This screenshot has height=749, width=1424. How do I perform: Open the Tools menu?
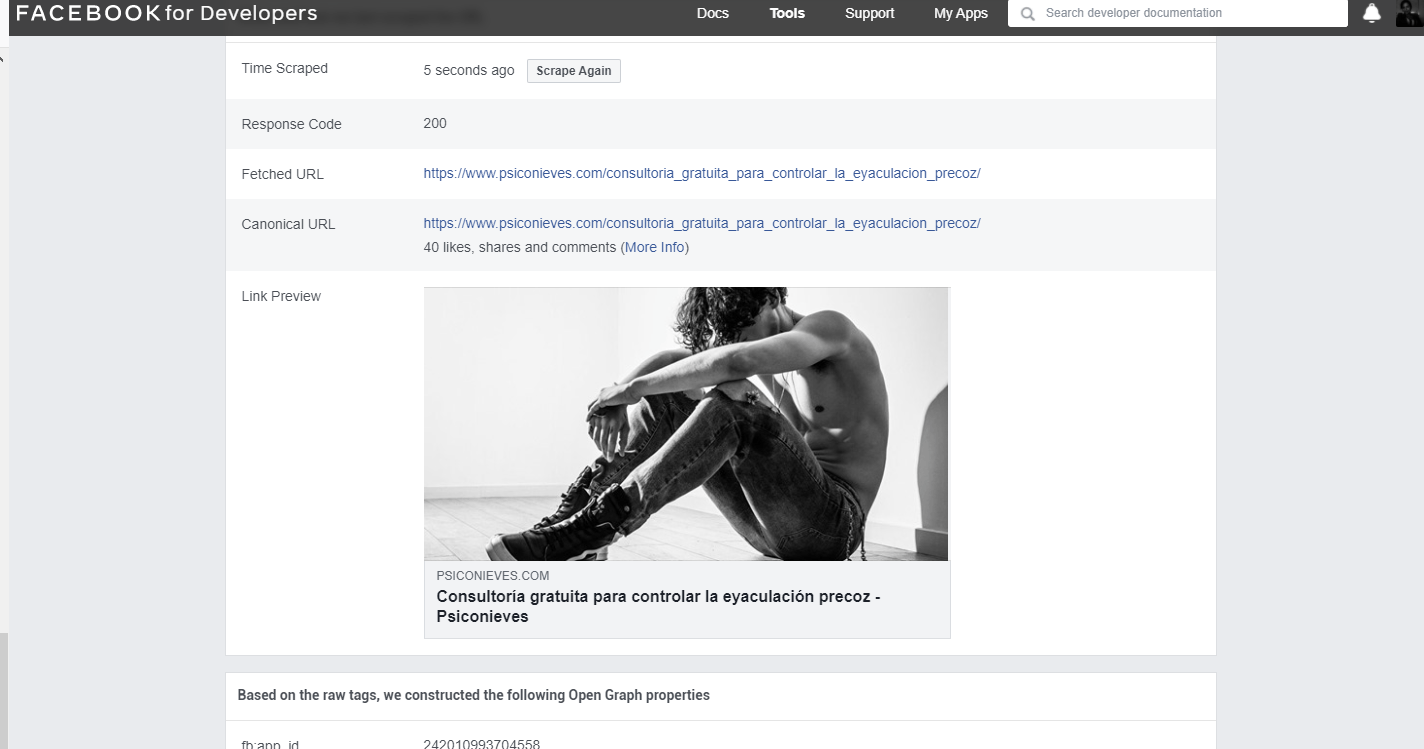click(x=787, y=13)
